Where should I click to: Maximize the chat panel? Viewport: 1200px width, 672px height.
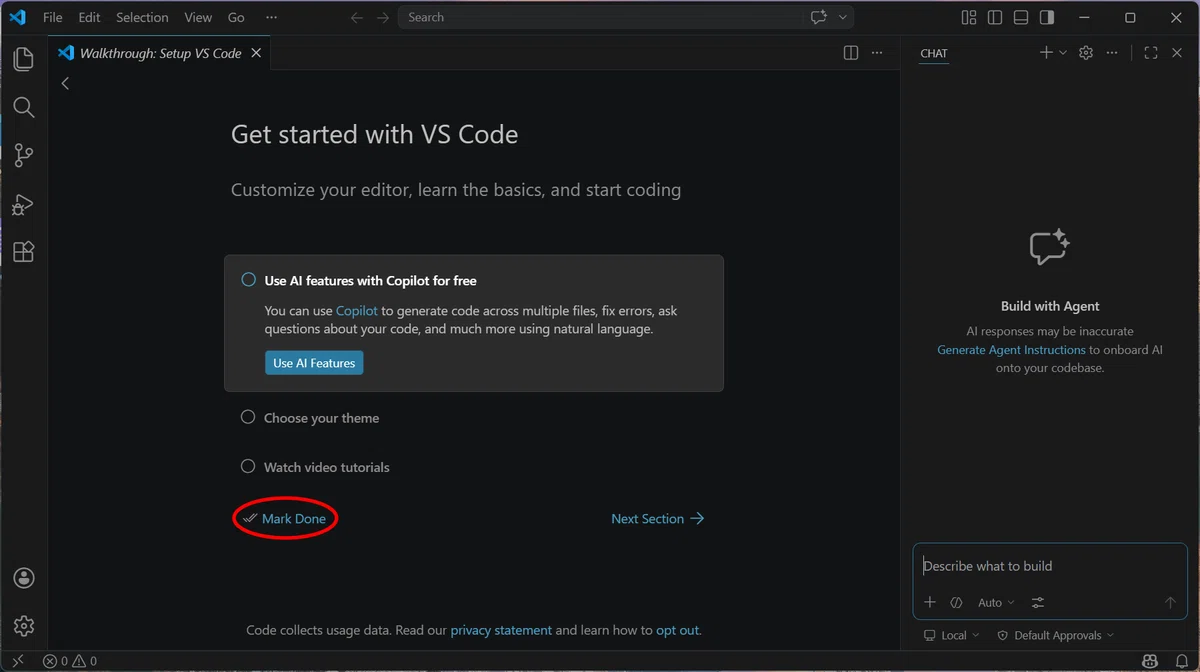(x=1151, y=53)
